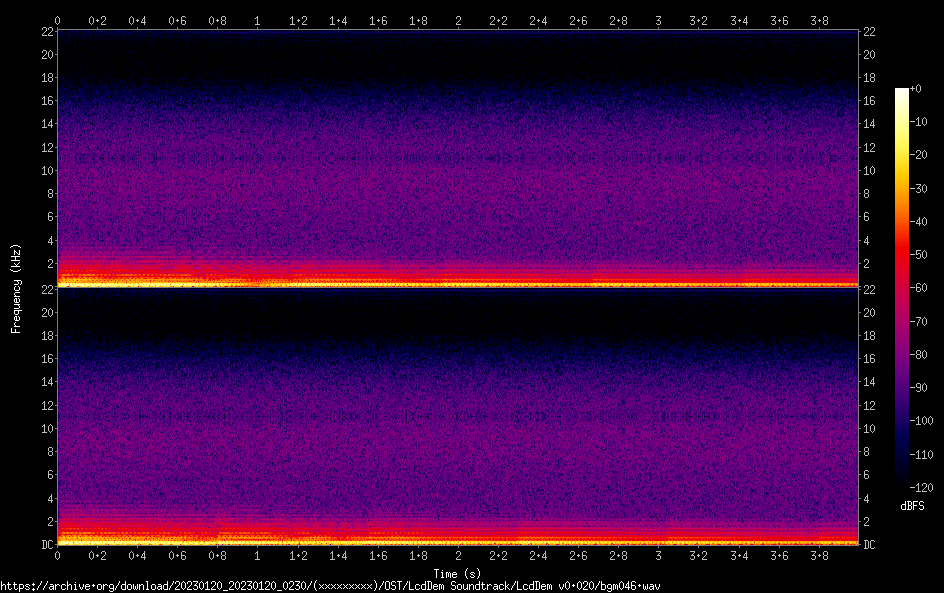This screenshot has height=593, width=944.
Task: Click the 0.2 tick on the top time axis
Action: [98, 20]
